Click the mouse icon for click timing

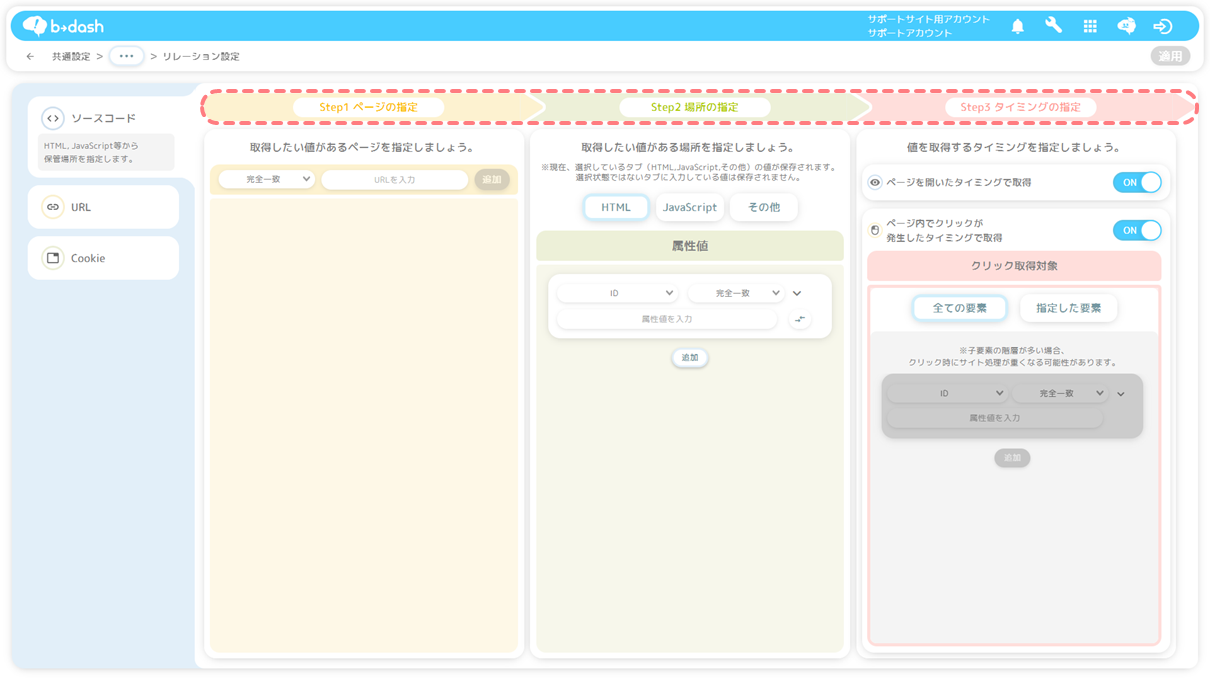(875, 230)
